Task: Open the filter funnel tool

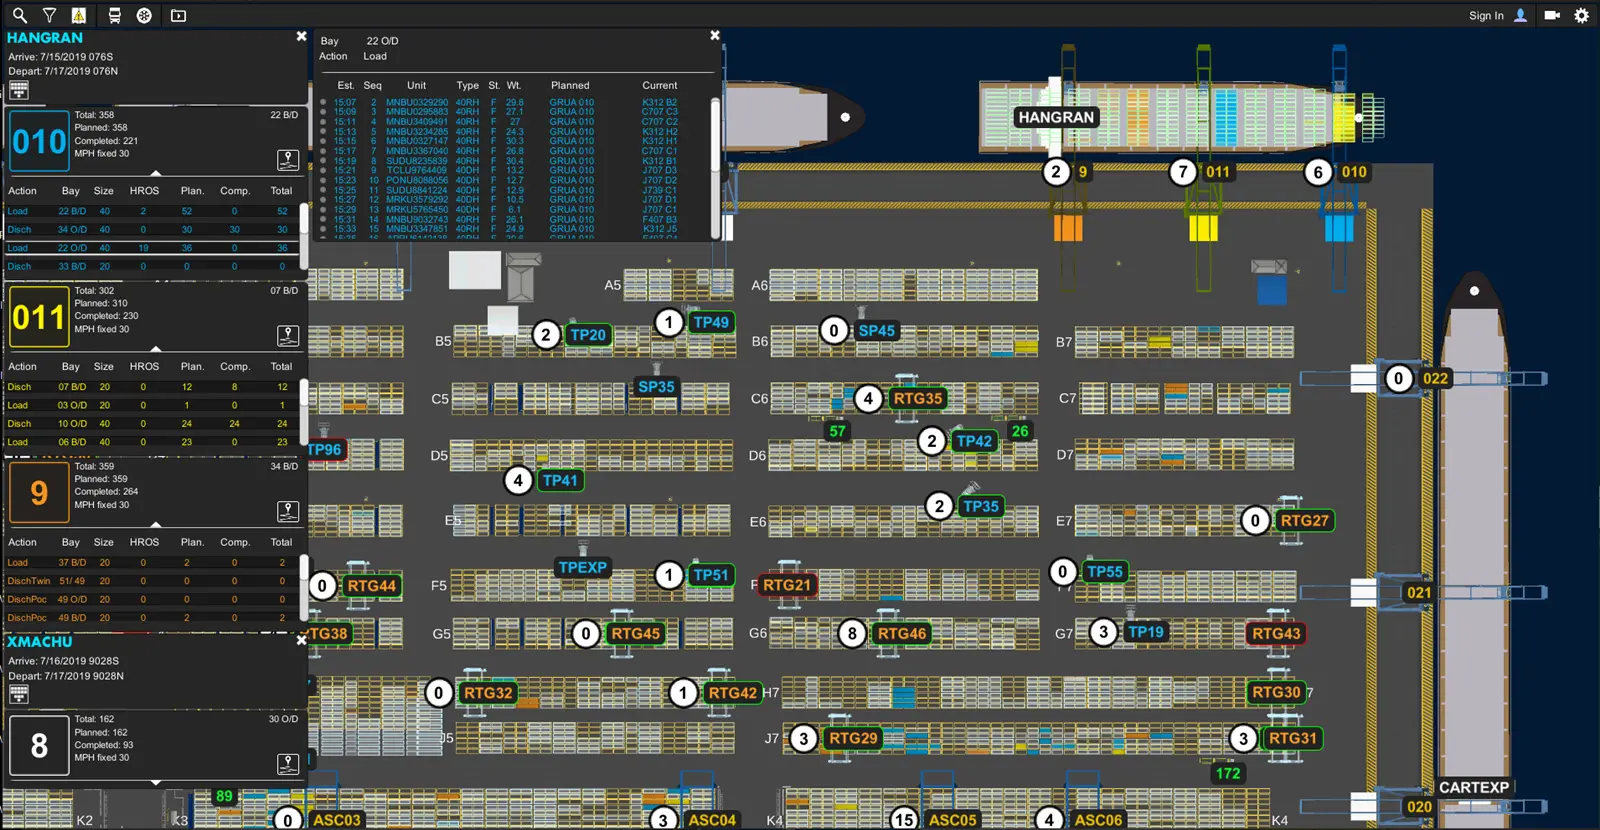Action: coord(49,15)
